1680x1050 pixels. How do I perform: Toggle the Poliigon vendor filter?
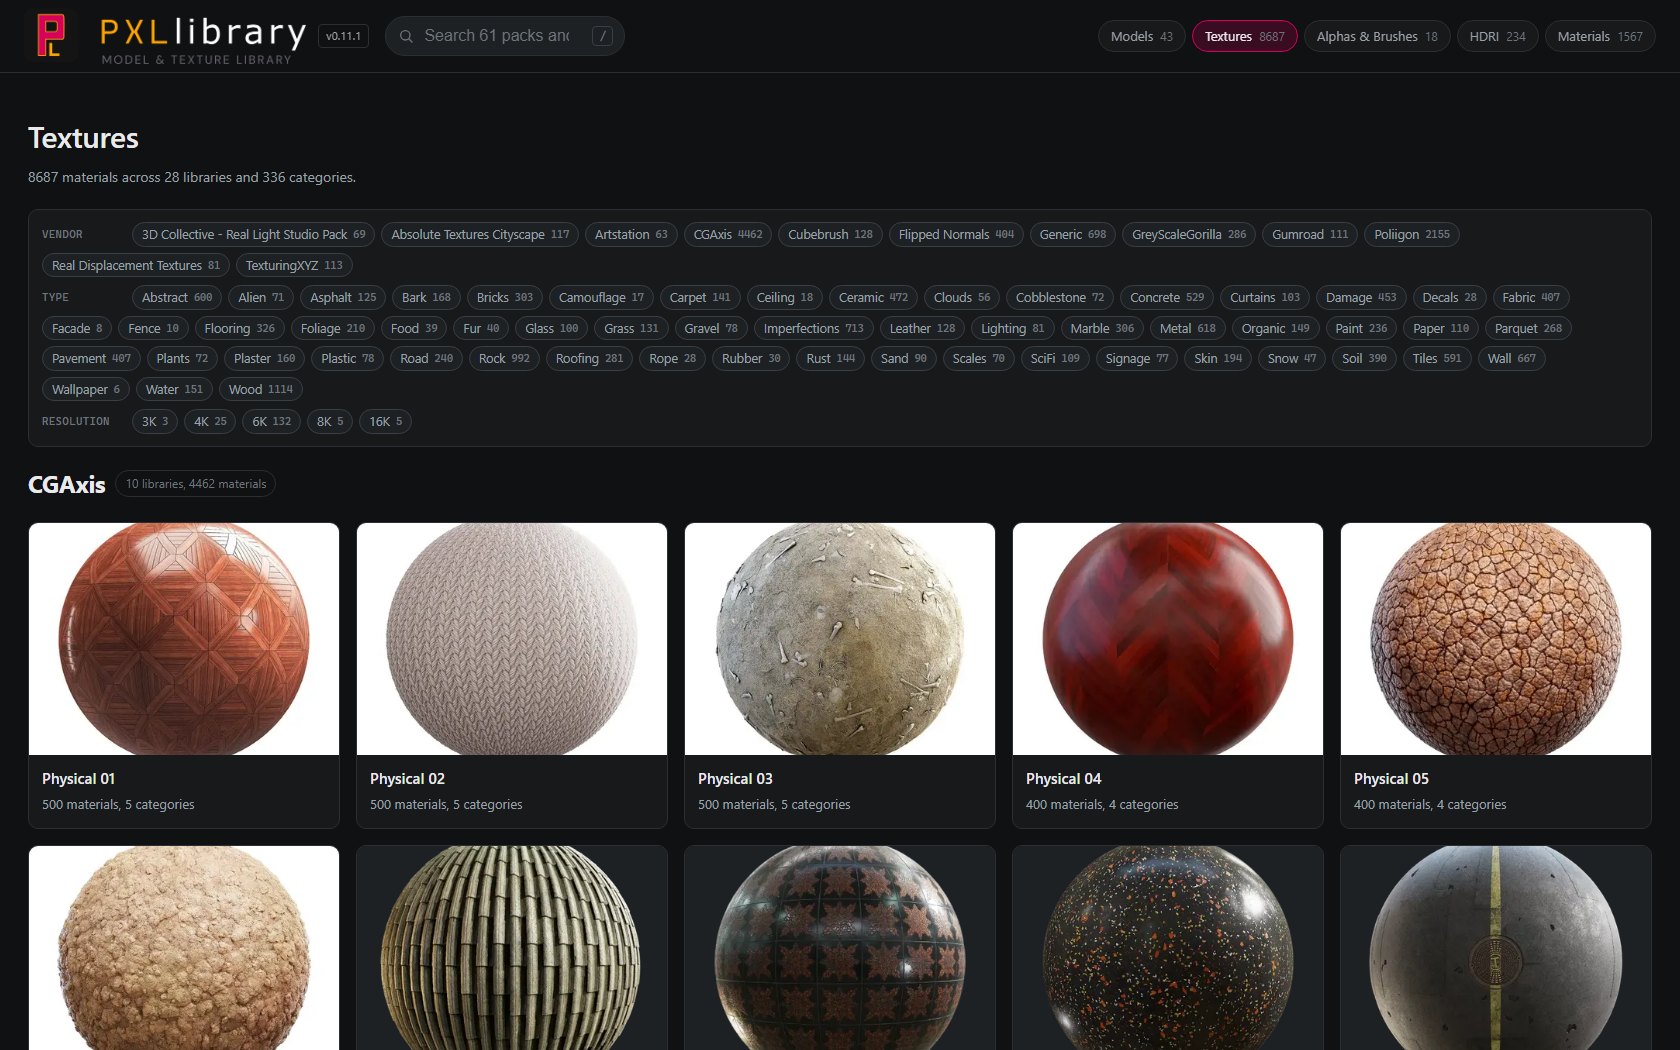click(1411, 235)
